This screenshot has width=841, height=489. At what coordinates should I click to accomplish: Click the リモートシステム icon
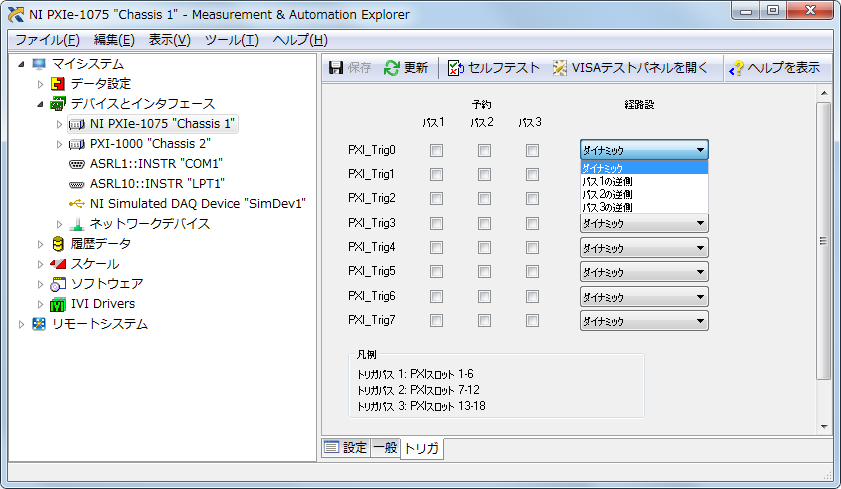39,324
